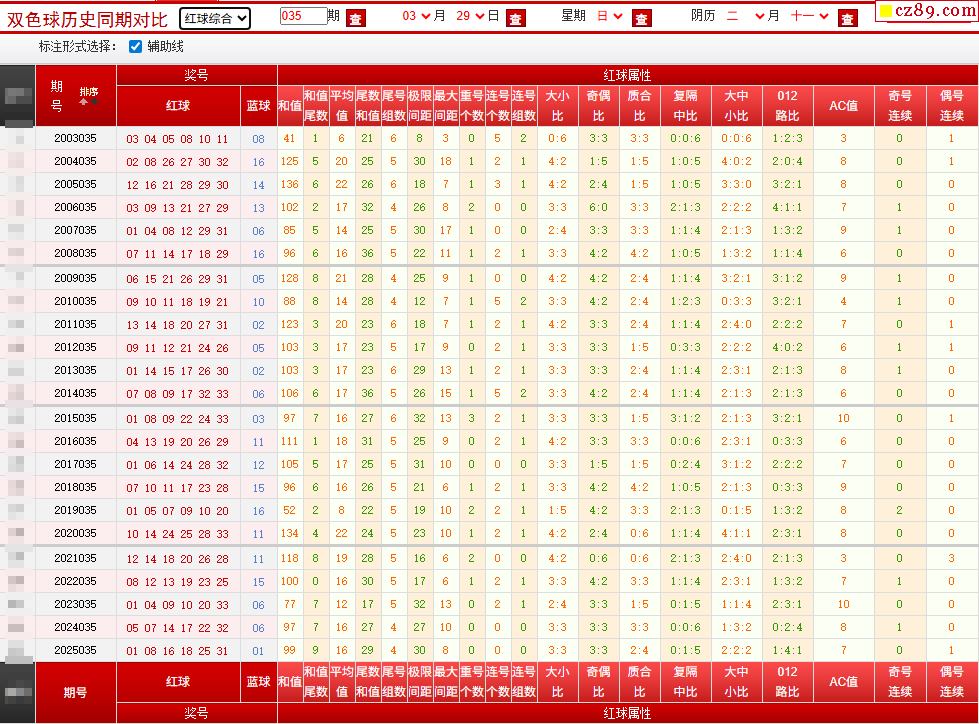Open the weekday dropdown showing 日
The height and width of the screenshot is (724, 979).
click(609, 17)
